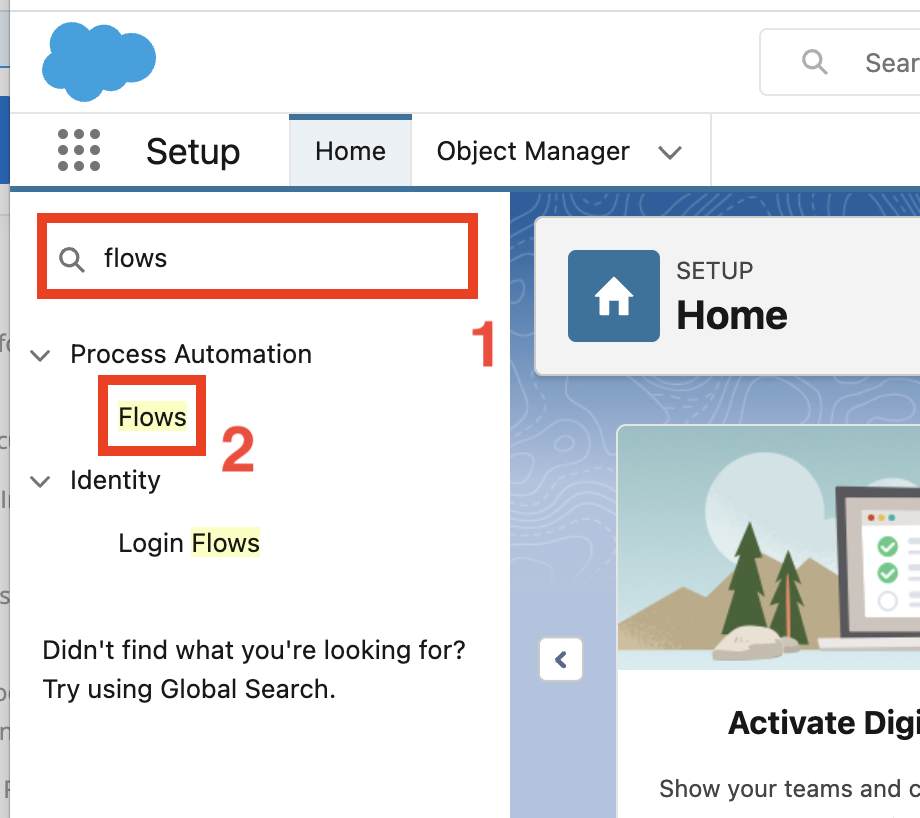
Task: Open the Object Manager dropdown chevron
Action: pyautogui.click(x=670, y=153)
